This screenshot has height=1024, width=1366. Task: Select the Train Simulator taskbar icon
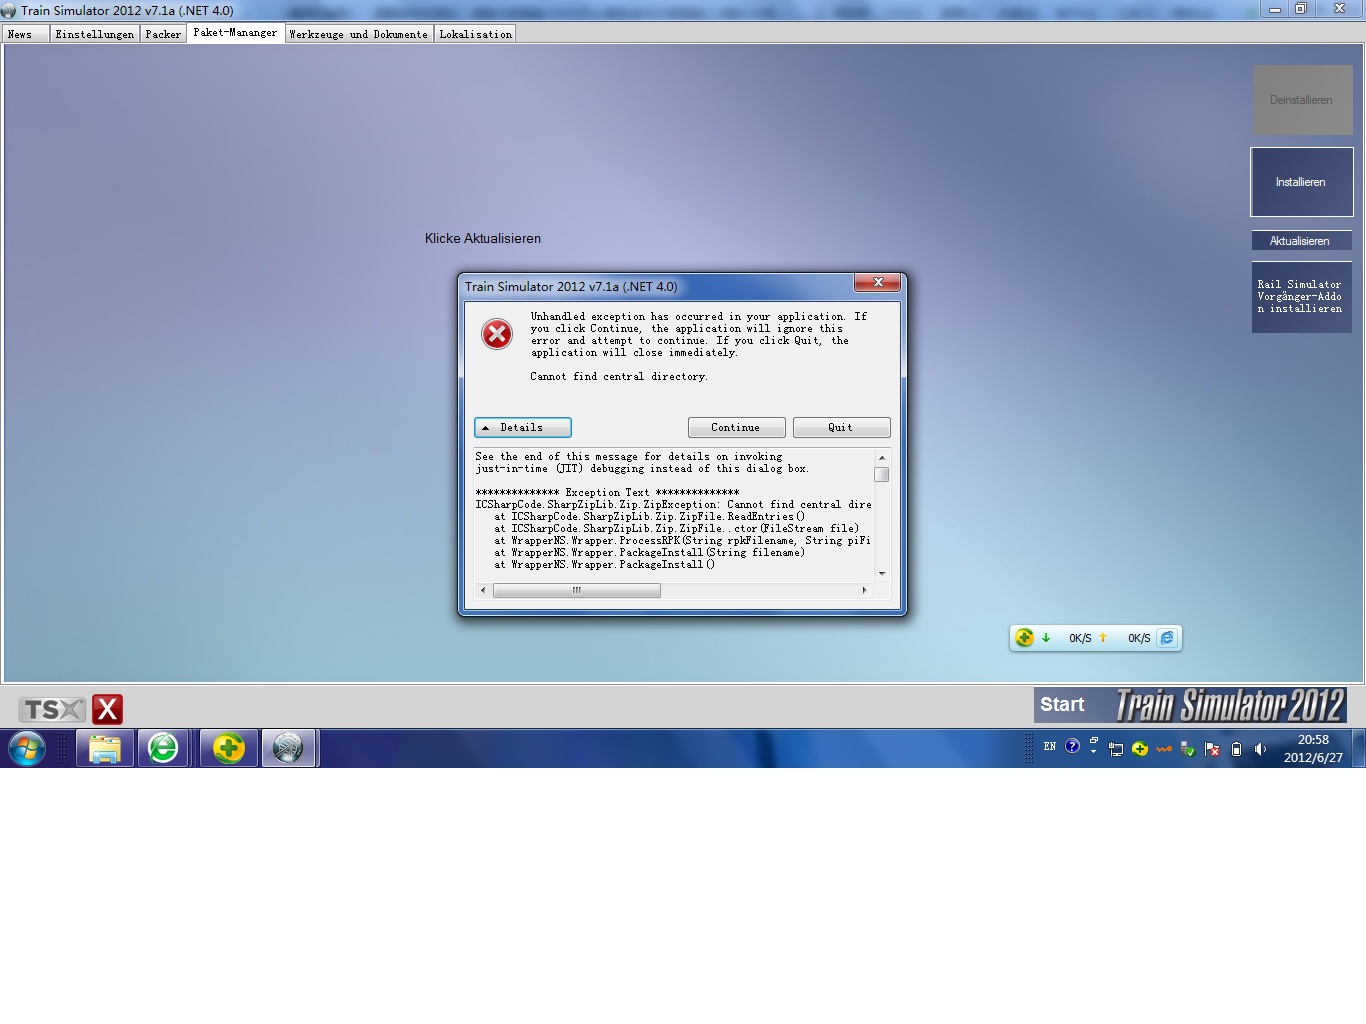[289, 748]
